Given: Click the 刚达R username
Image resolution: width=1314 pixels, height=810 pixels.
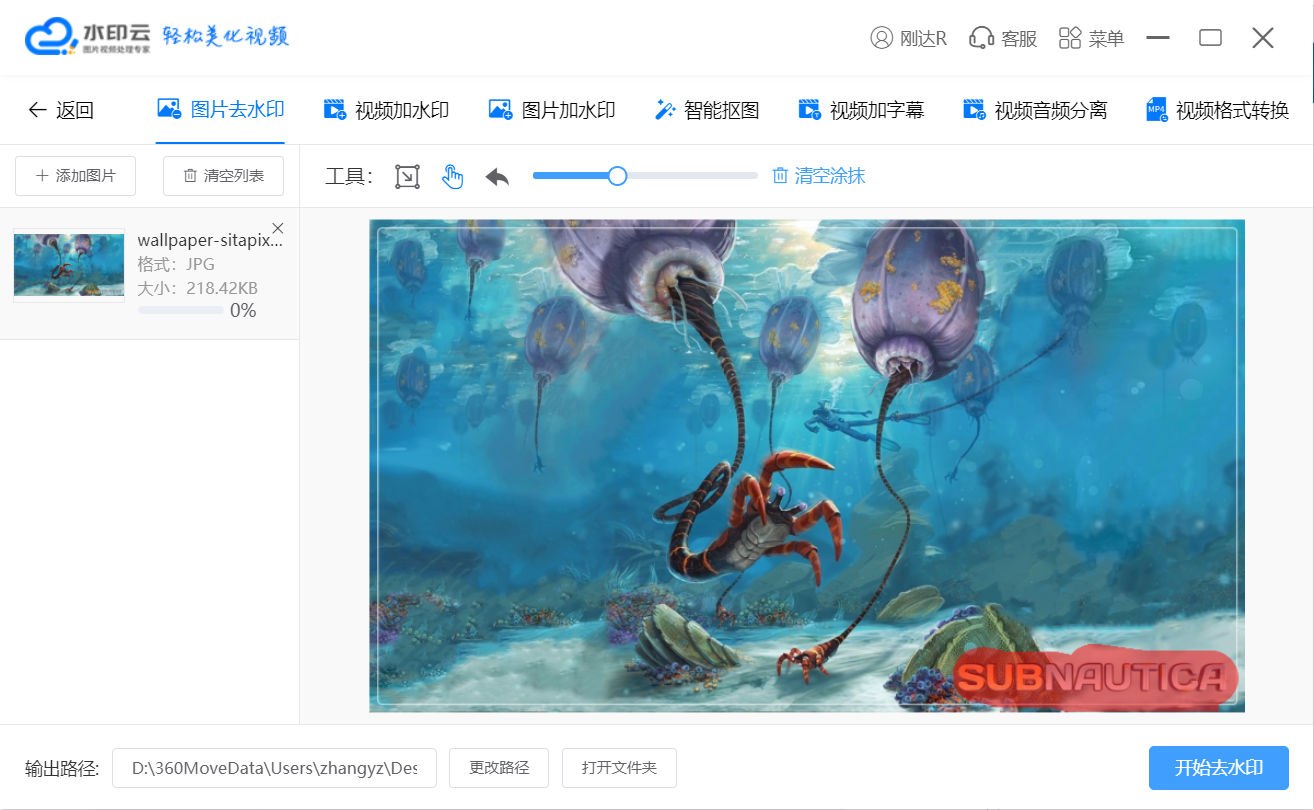Looking at the screenshot, I should pyautogui.click(x=923, y=39).
